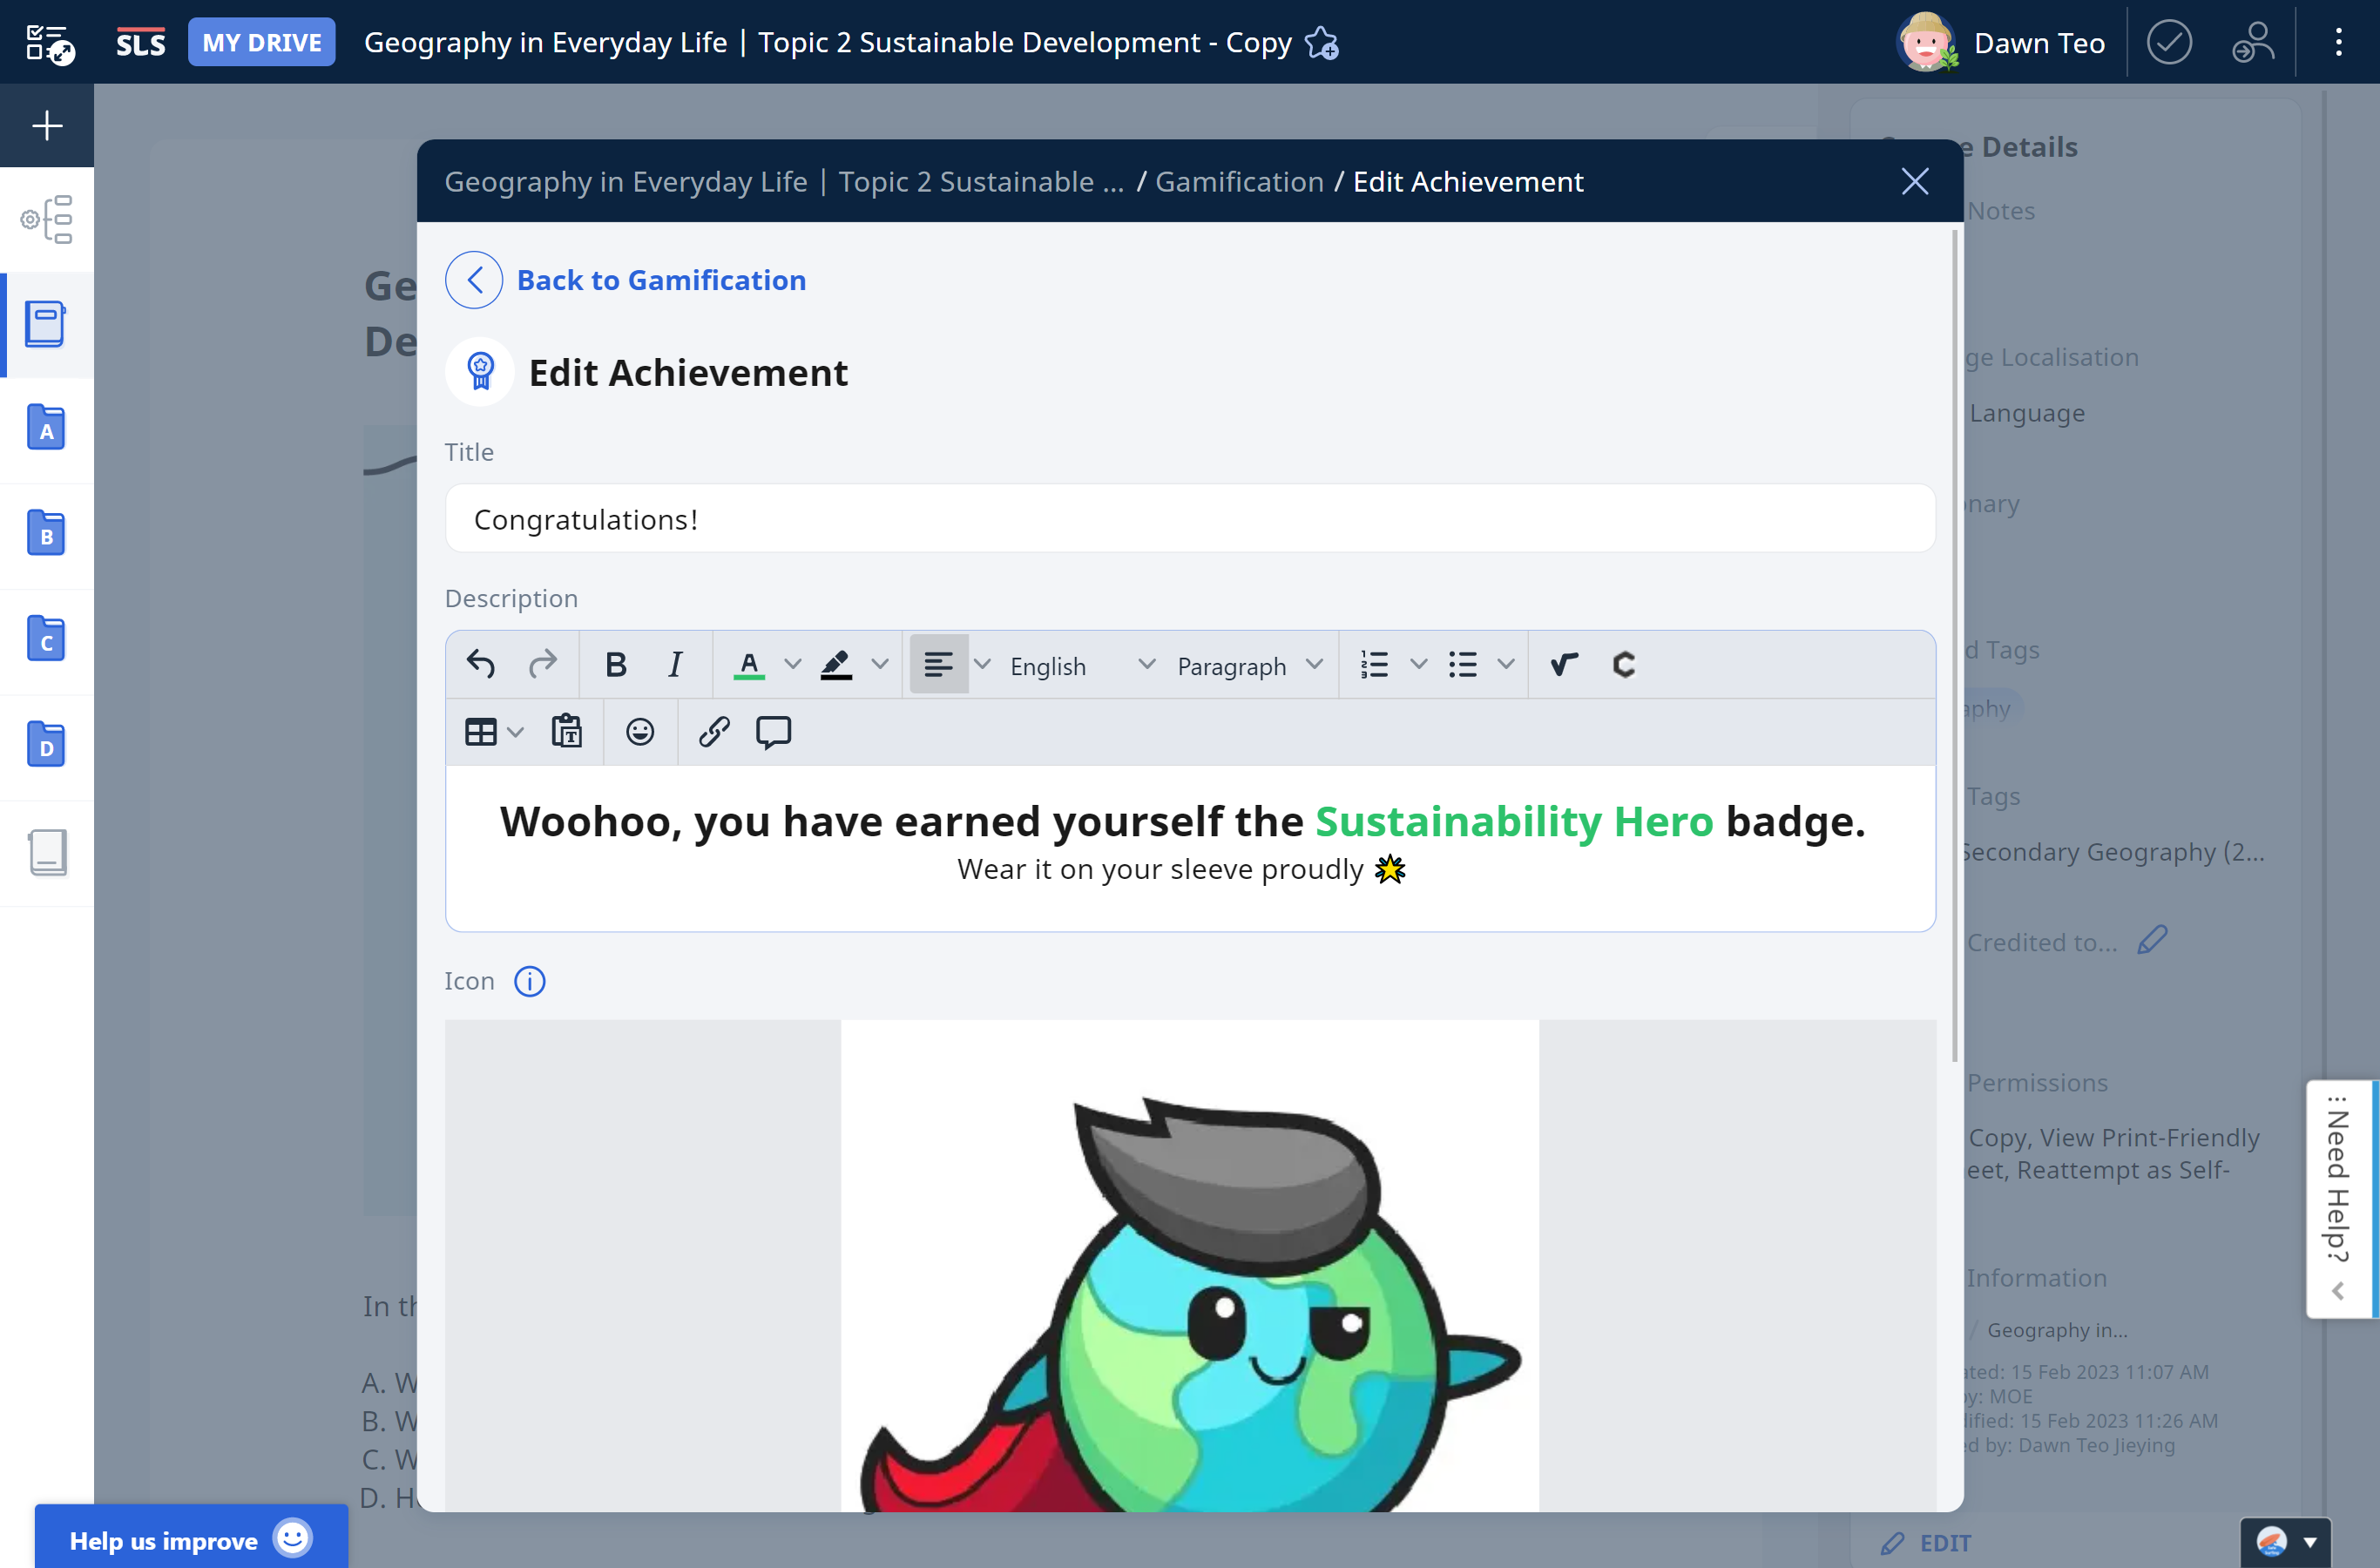Click the star add-to-favourites icon

pyautogui.click(x=1322, y=43)
